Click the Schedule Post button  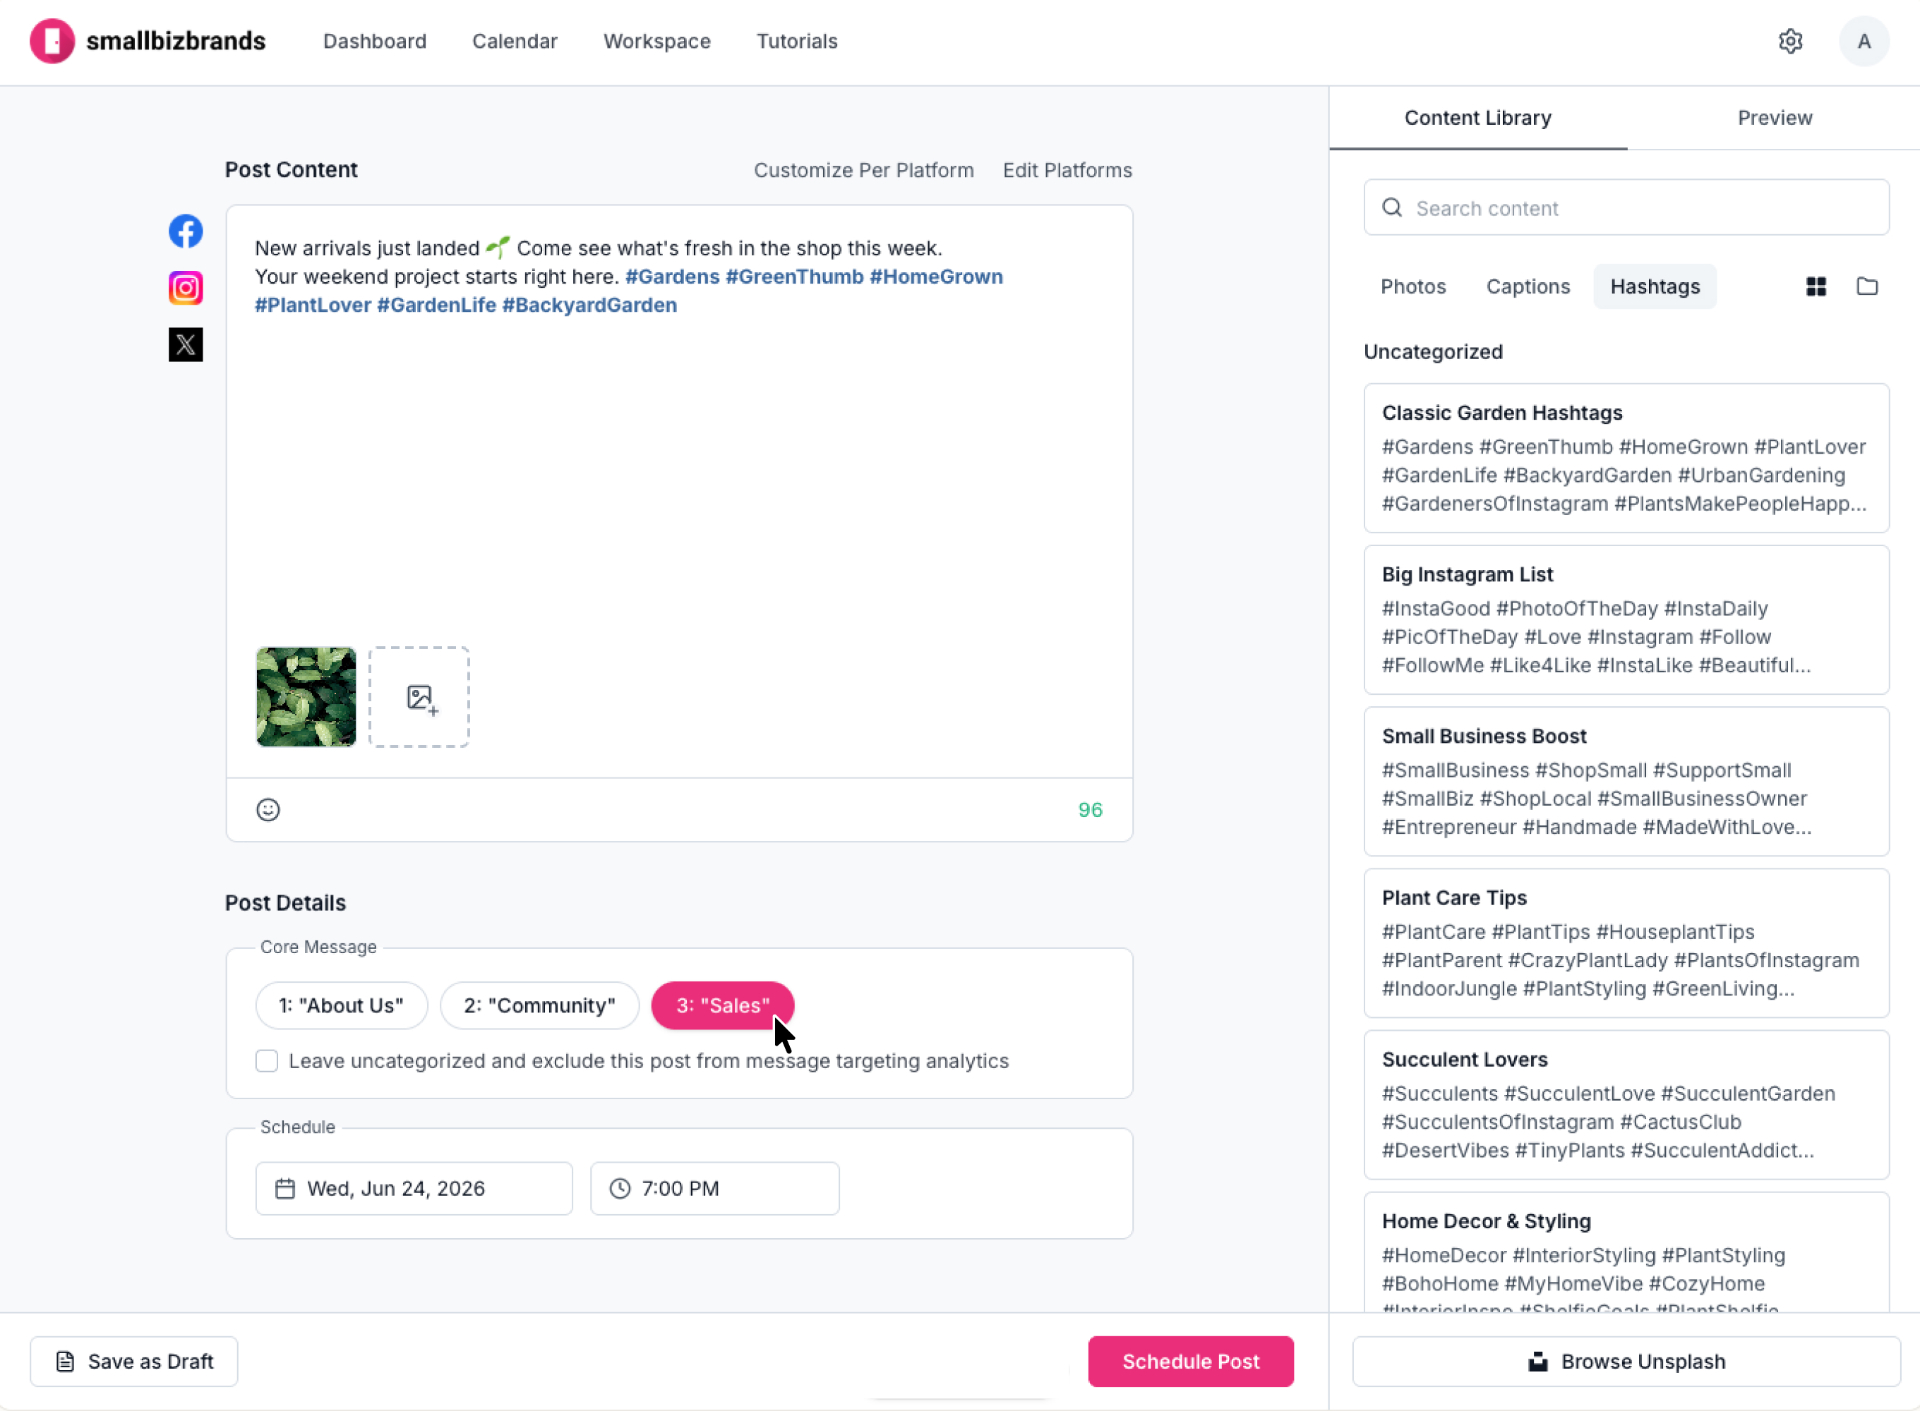point(1190,1361)
